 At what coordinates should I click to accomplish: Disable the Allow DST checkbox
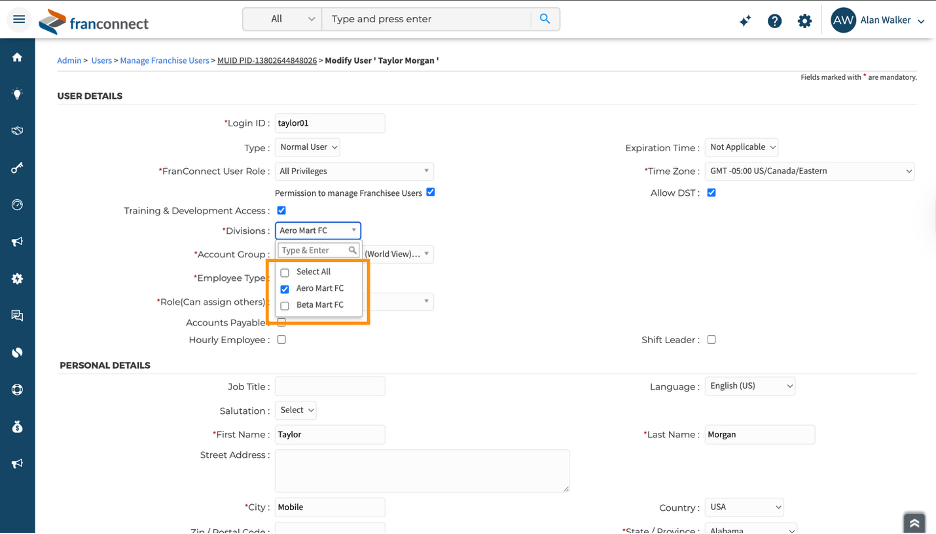711,193
